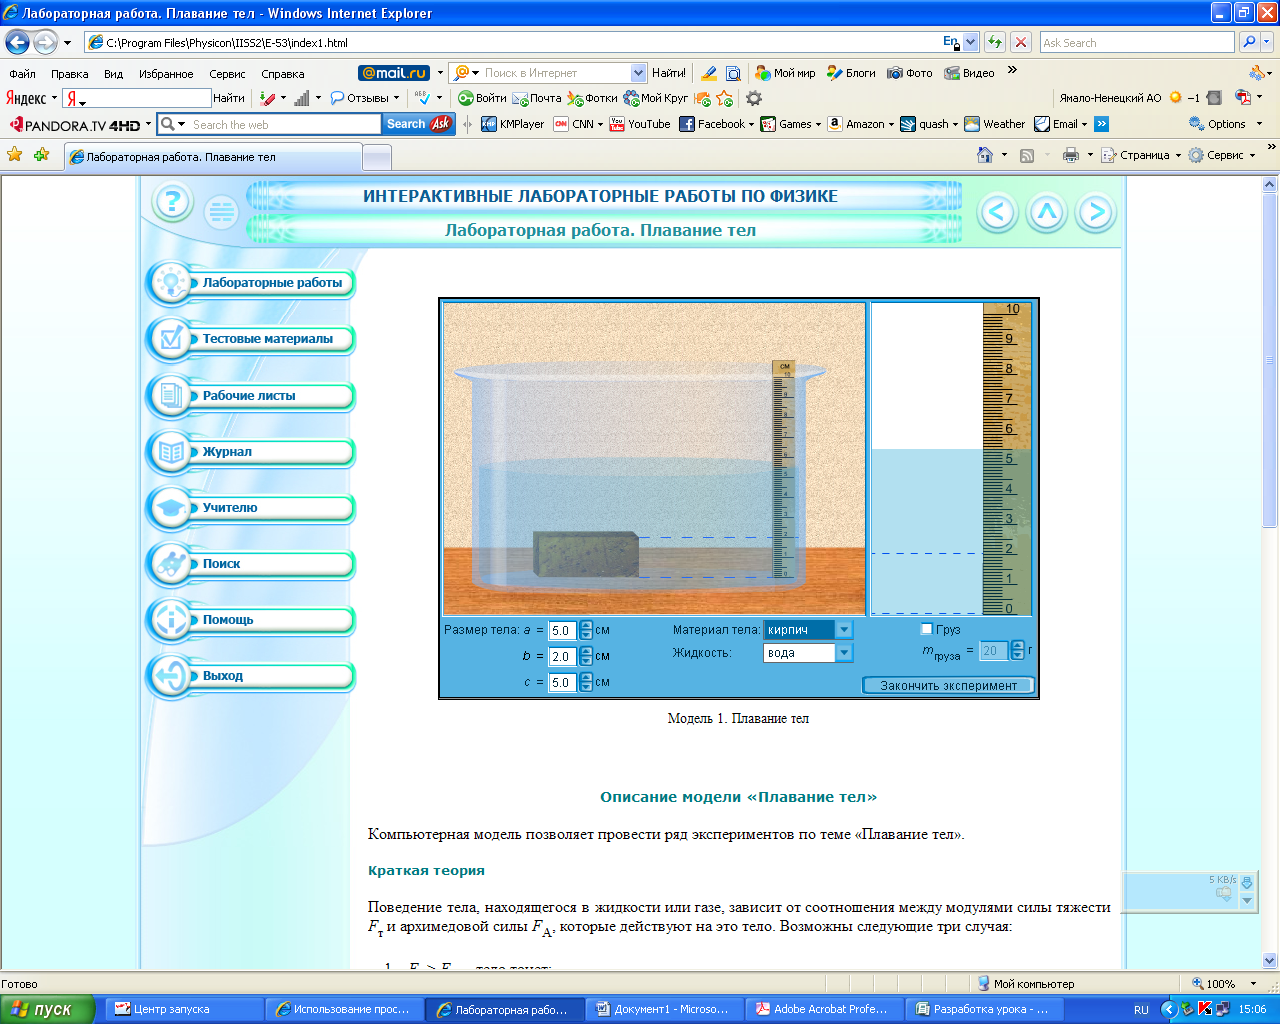Open the Страница dropdown menu
The height and width of the screenshot is (1024, 1280).
coord(1141,155)
